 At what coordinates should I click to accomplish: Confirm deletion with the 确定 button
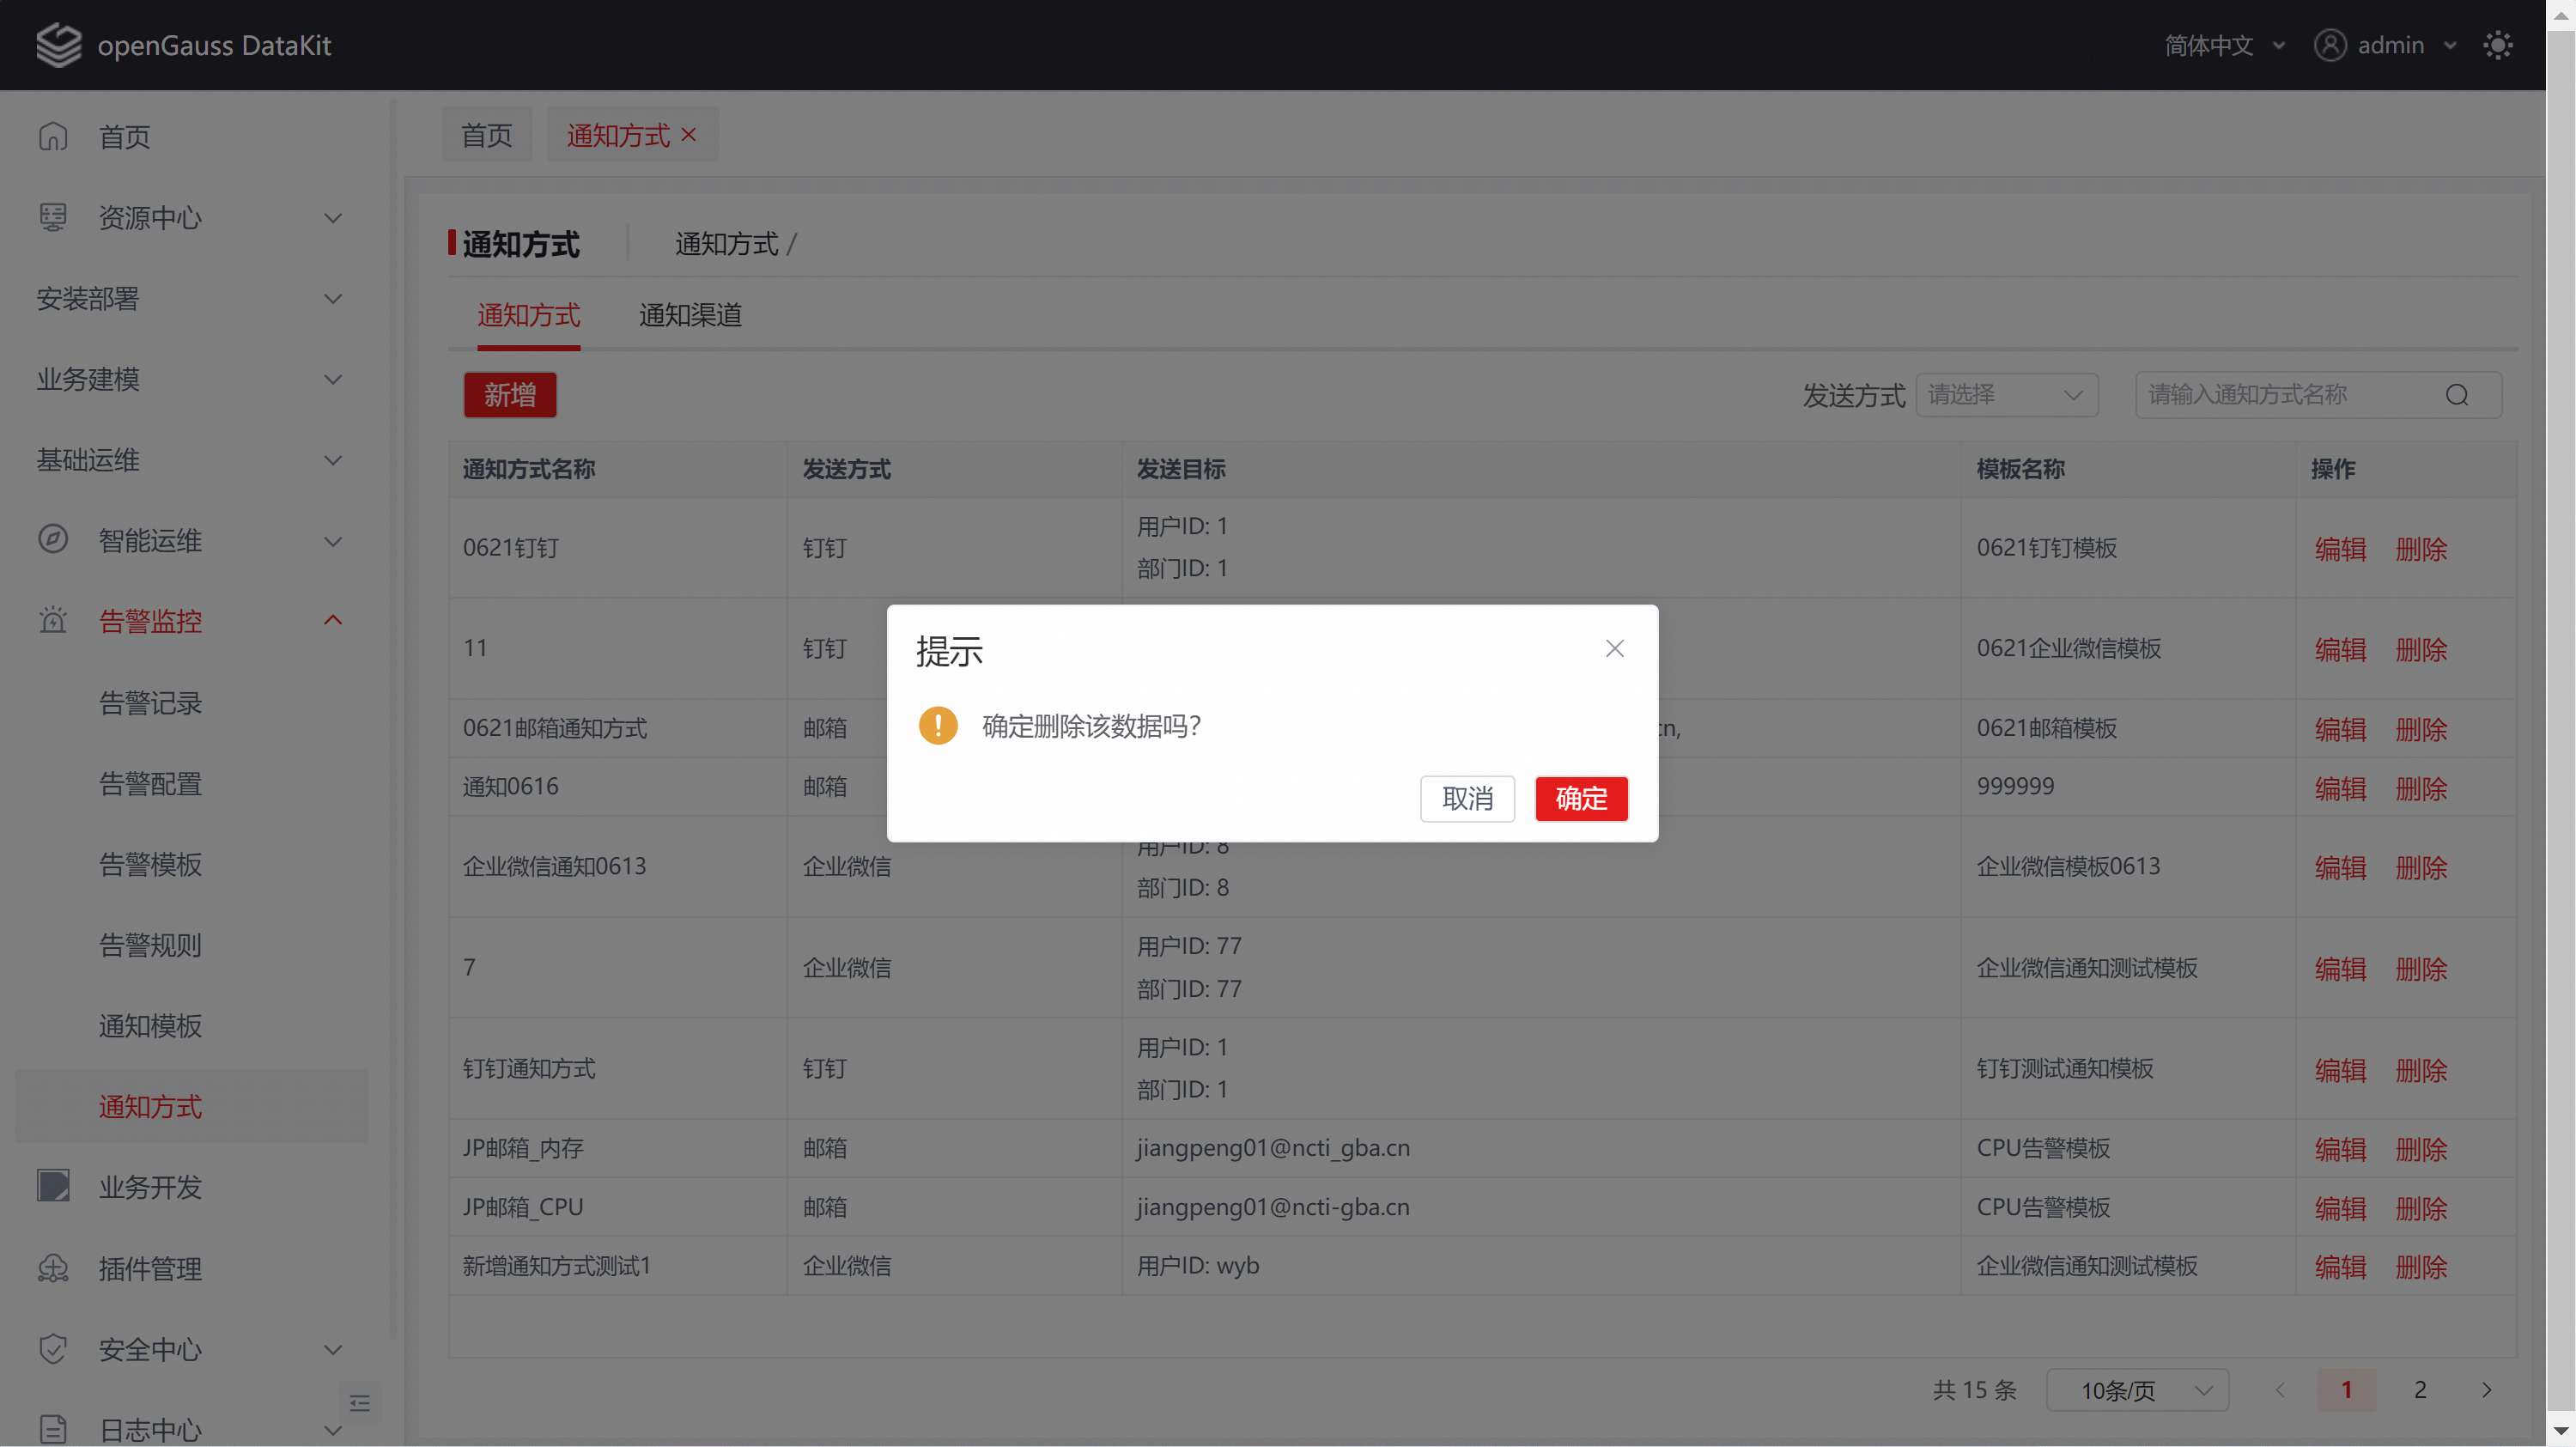[1581, 798]
